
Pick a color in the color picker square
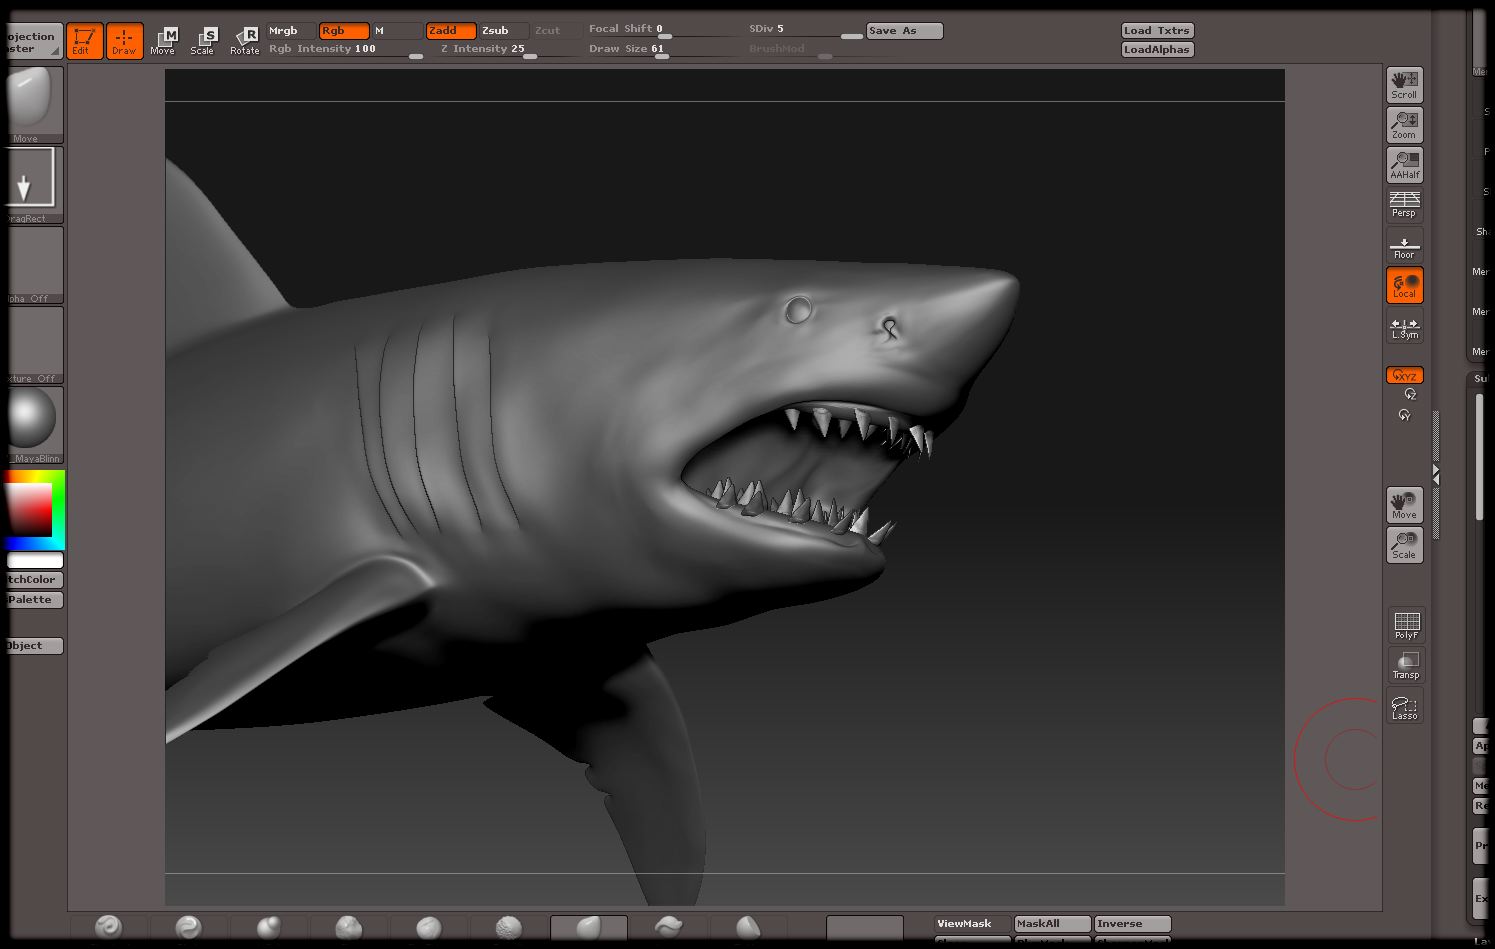coord(30,510)
